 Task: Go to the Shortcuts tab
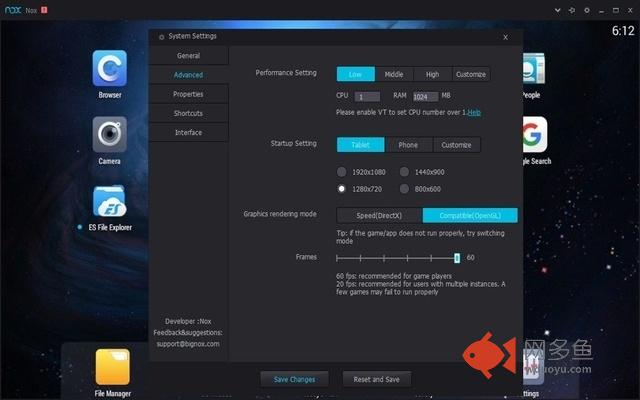point(188,113)
